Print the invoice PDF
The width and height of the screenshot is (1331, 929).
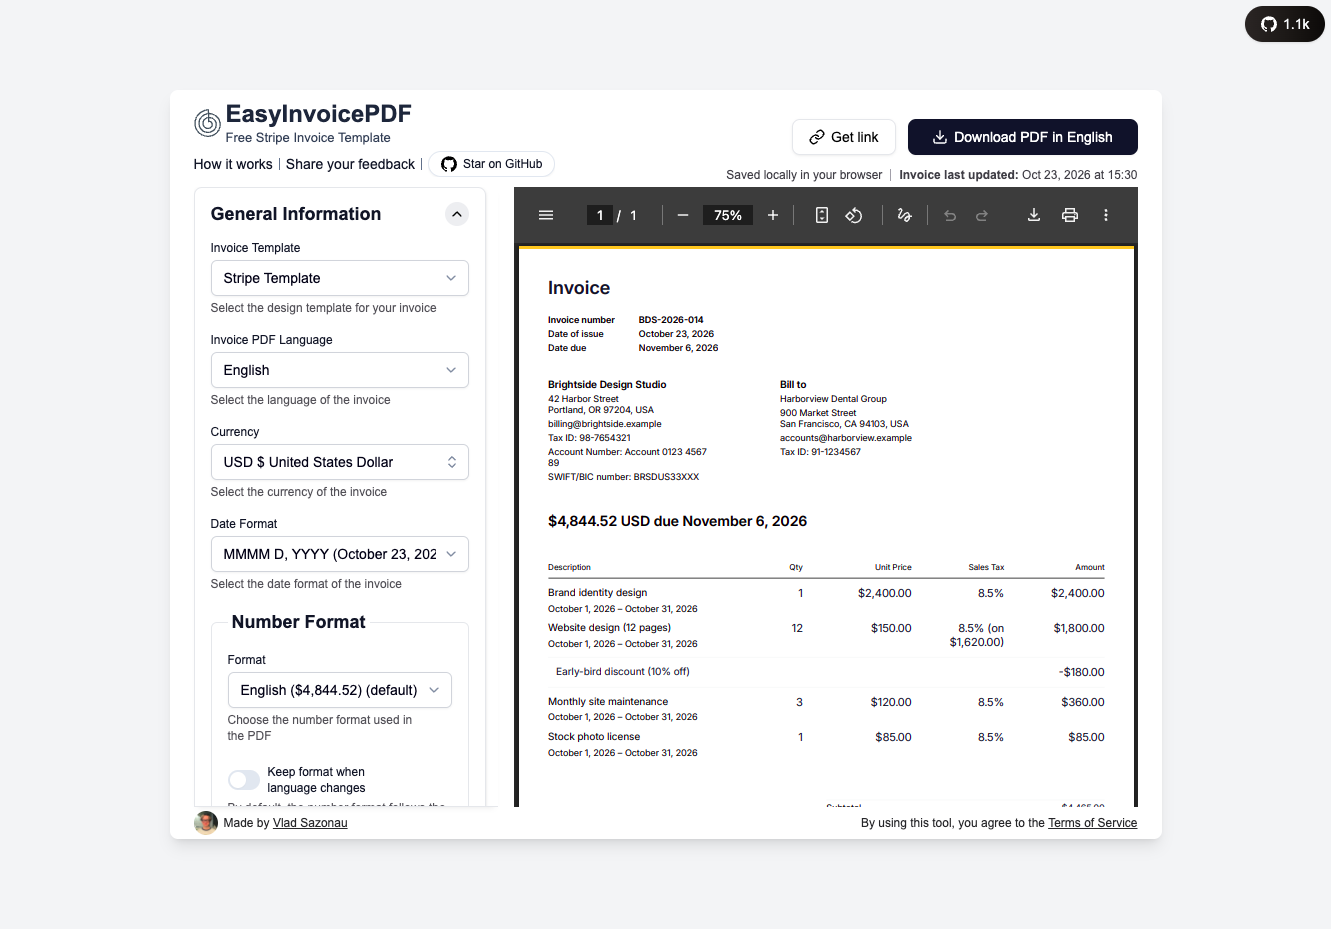(x=1070, y=215)
